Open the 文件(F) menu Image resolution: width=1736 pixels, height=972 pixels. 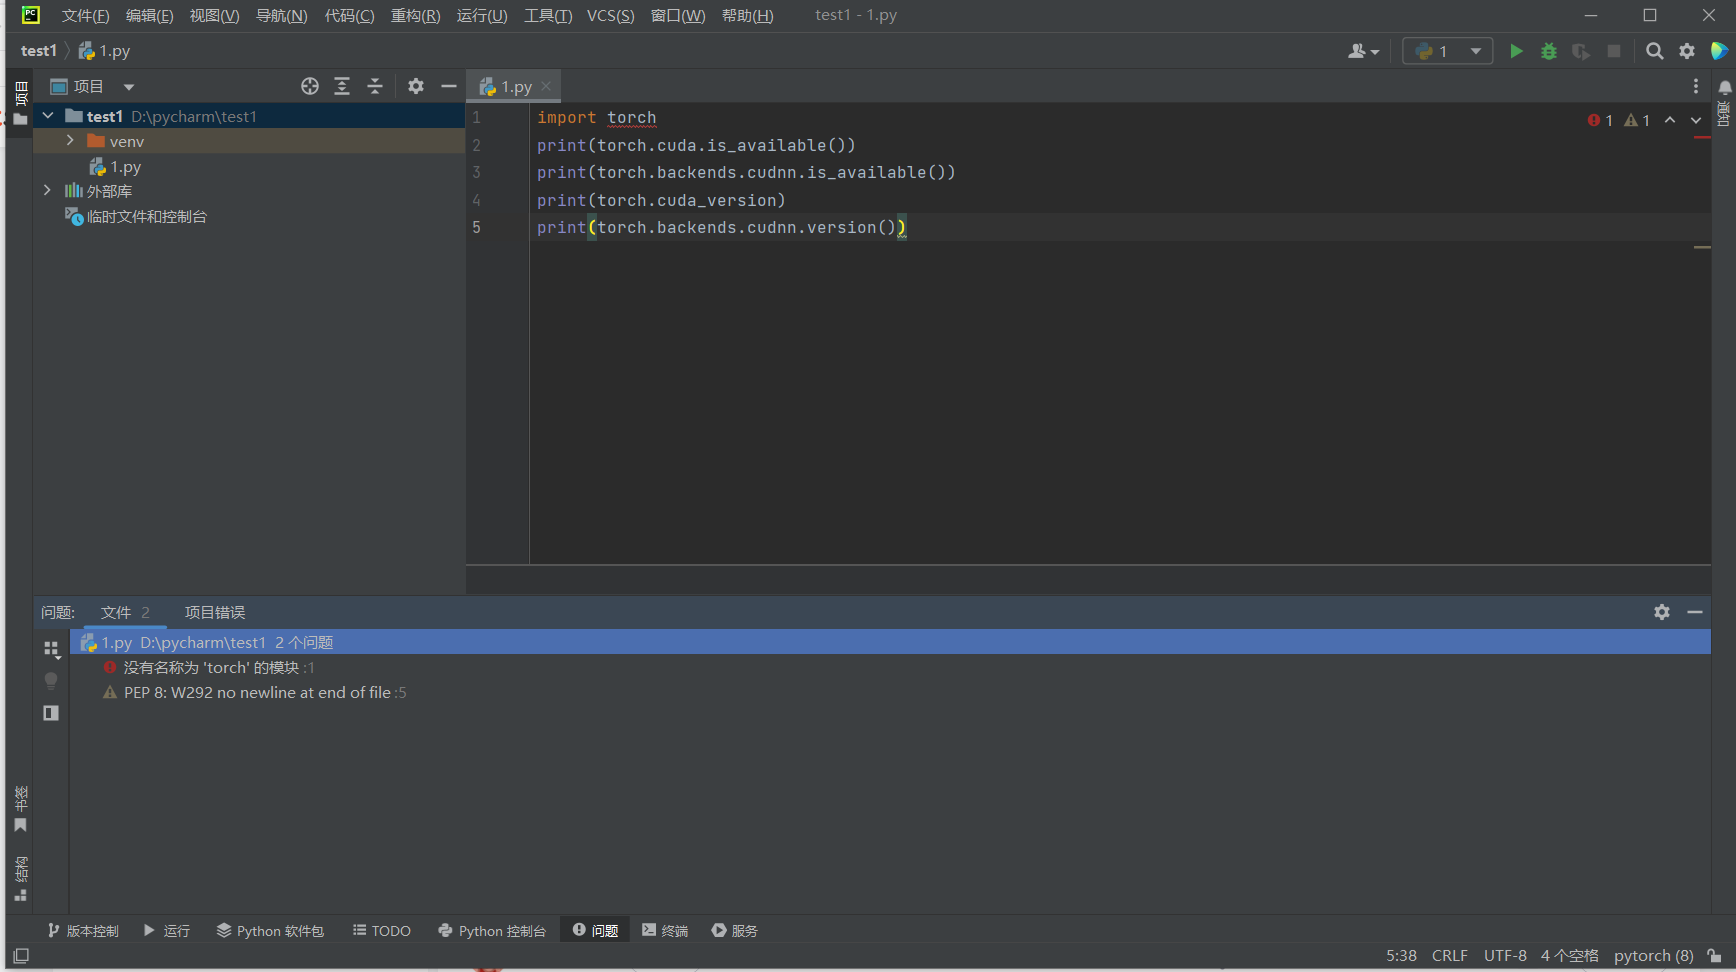coord(85,15)
